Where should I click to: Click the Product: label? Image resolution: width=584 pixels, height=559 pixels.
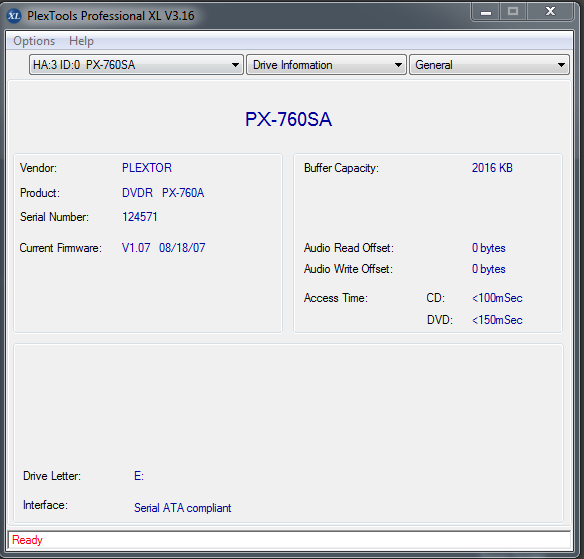(40, 193)
